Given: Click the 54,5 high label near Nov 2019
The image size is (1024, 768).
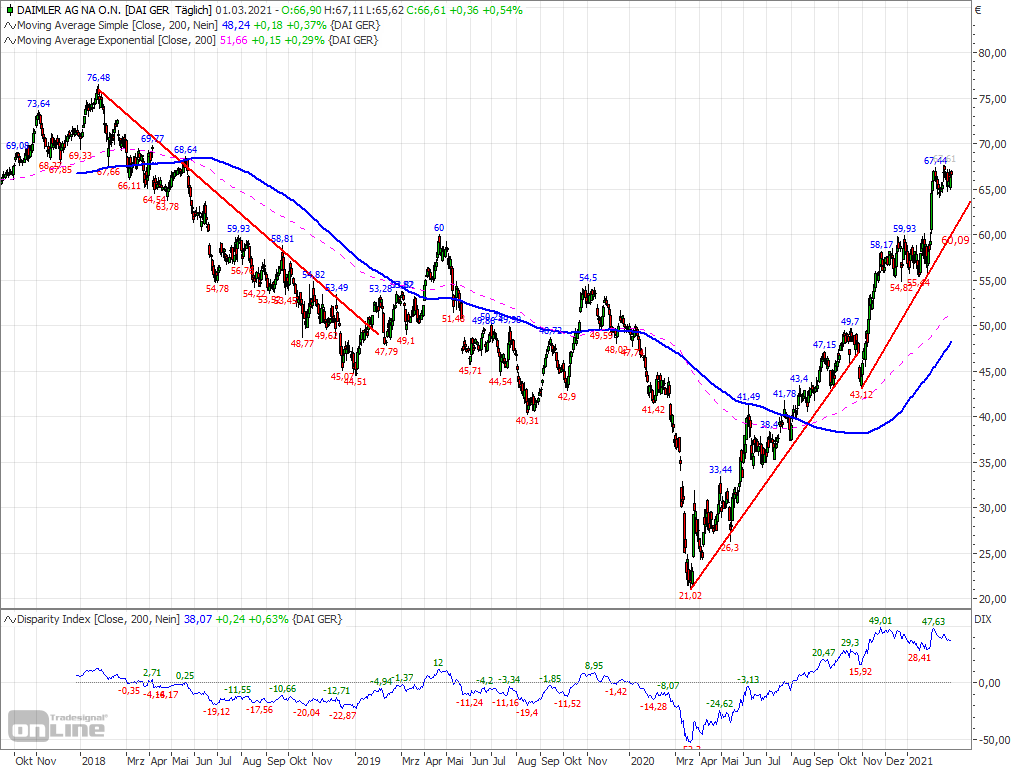Looking at the screenshot, I should pyautogui.click(x=588, y=278).
